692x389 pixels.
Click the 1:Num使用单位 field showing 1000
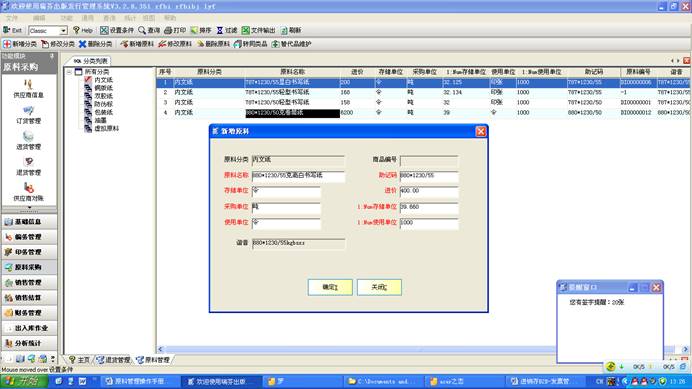pos(429,223)
